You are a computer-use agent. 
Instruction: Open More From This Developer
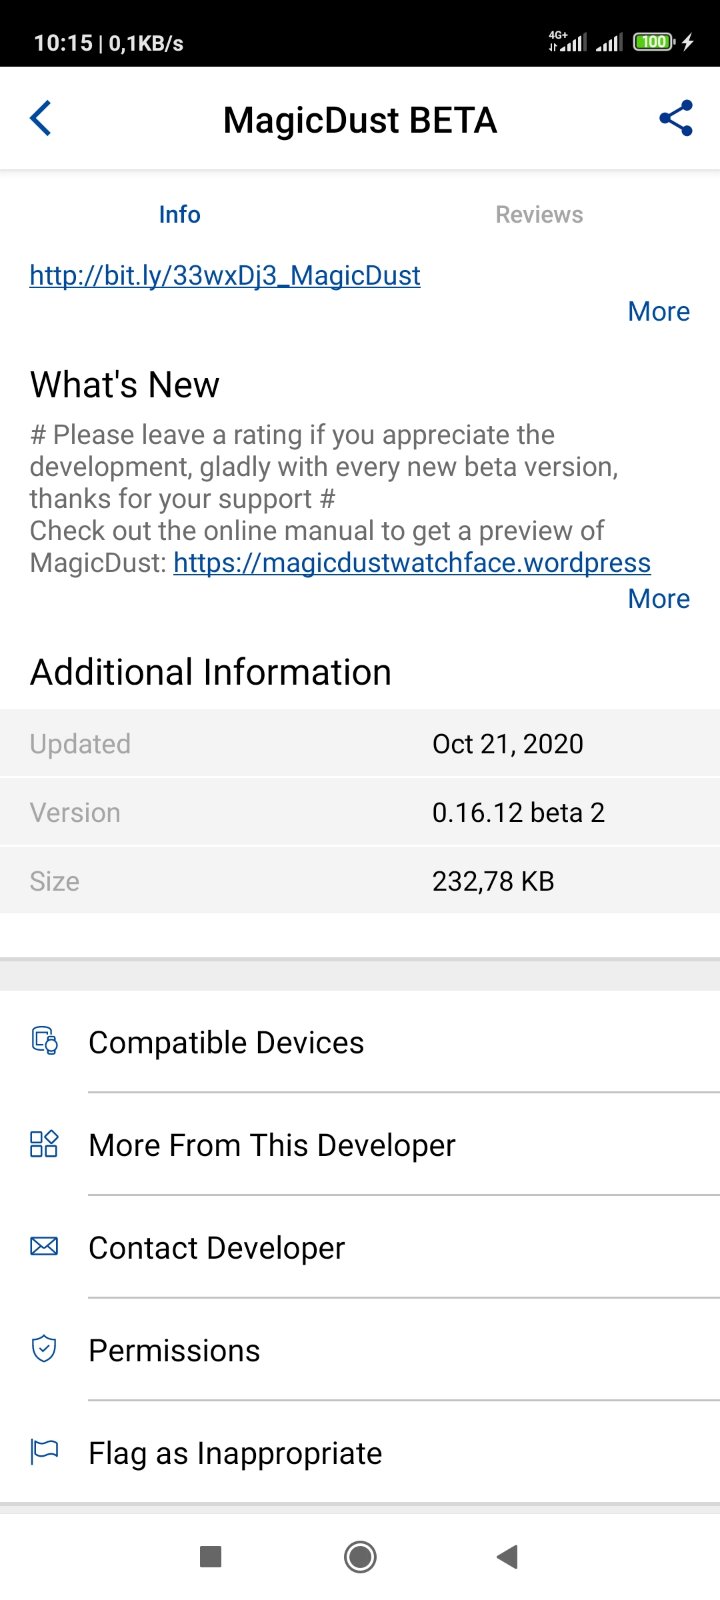272,1146
